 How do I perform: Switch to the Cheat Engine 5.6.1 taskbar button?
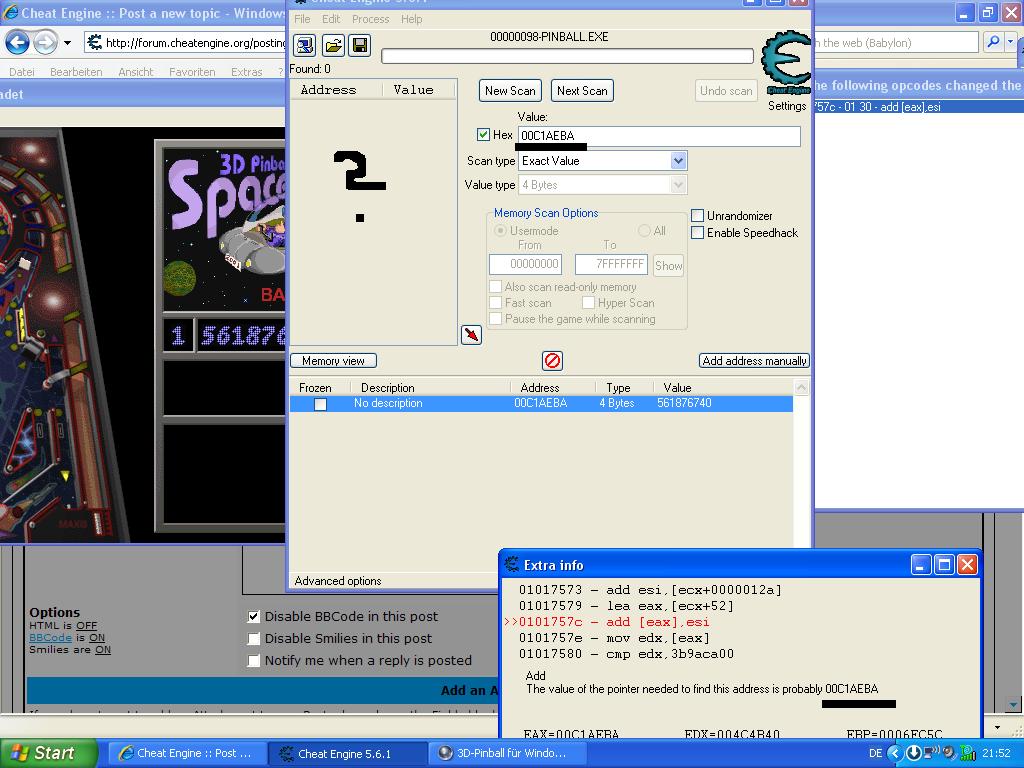349,754
